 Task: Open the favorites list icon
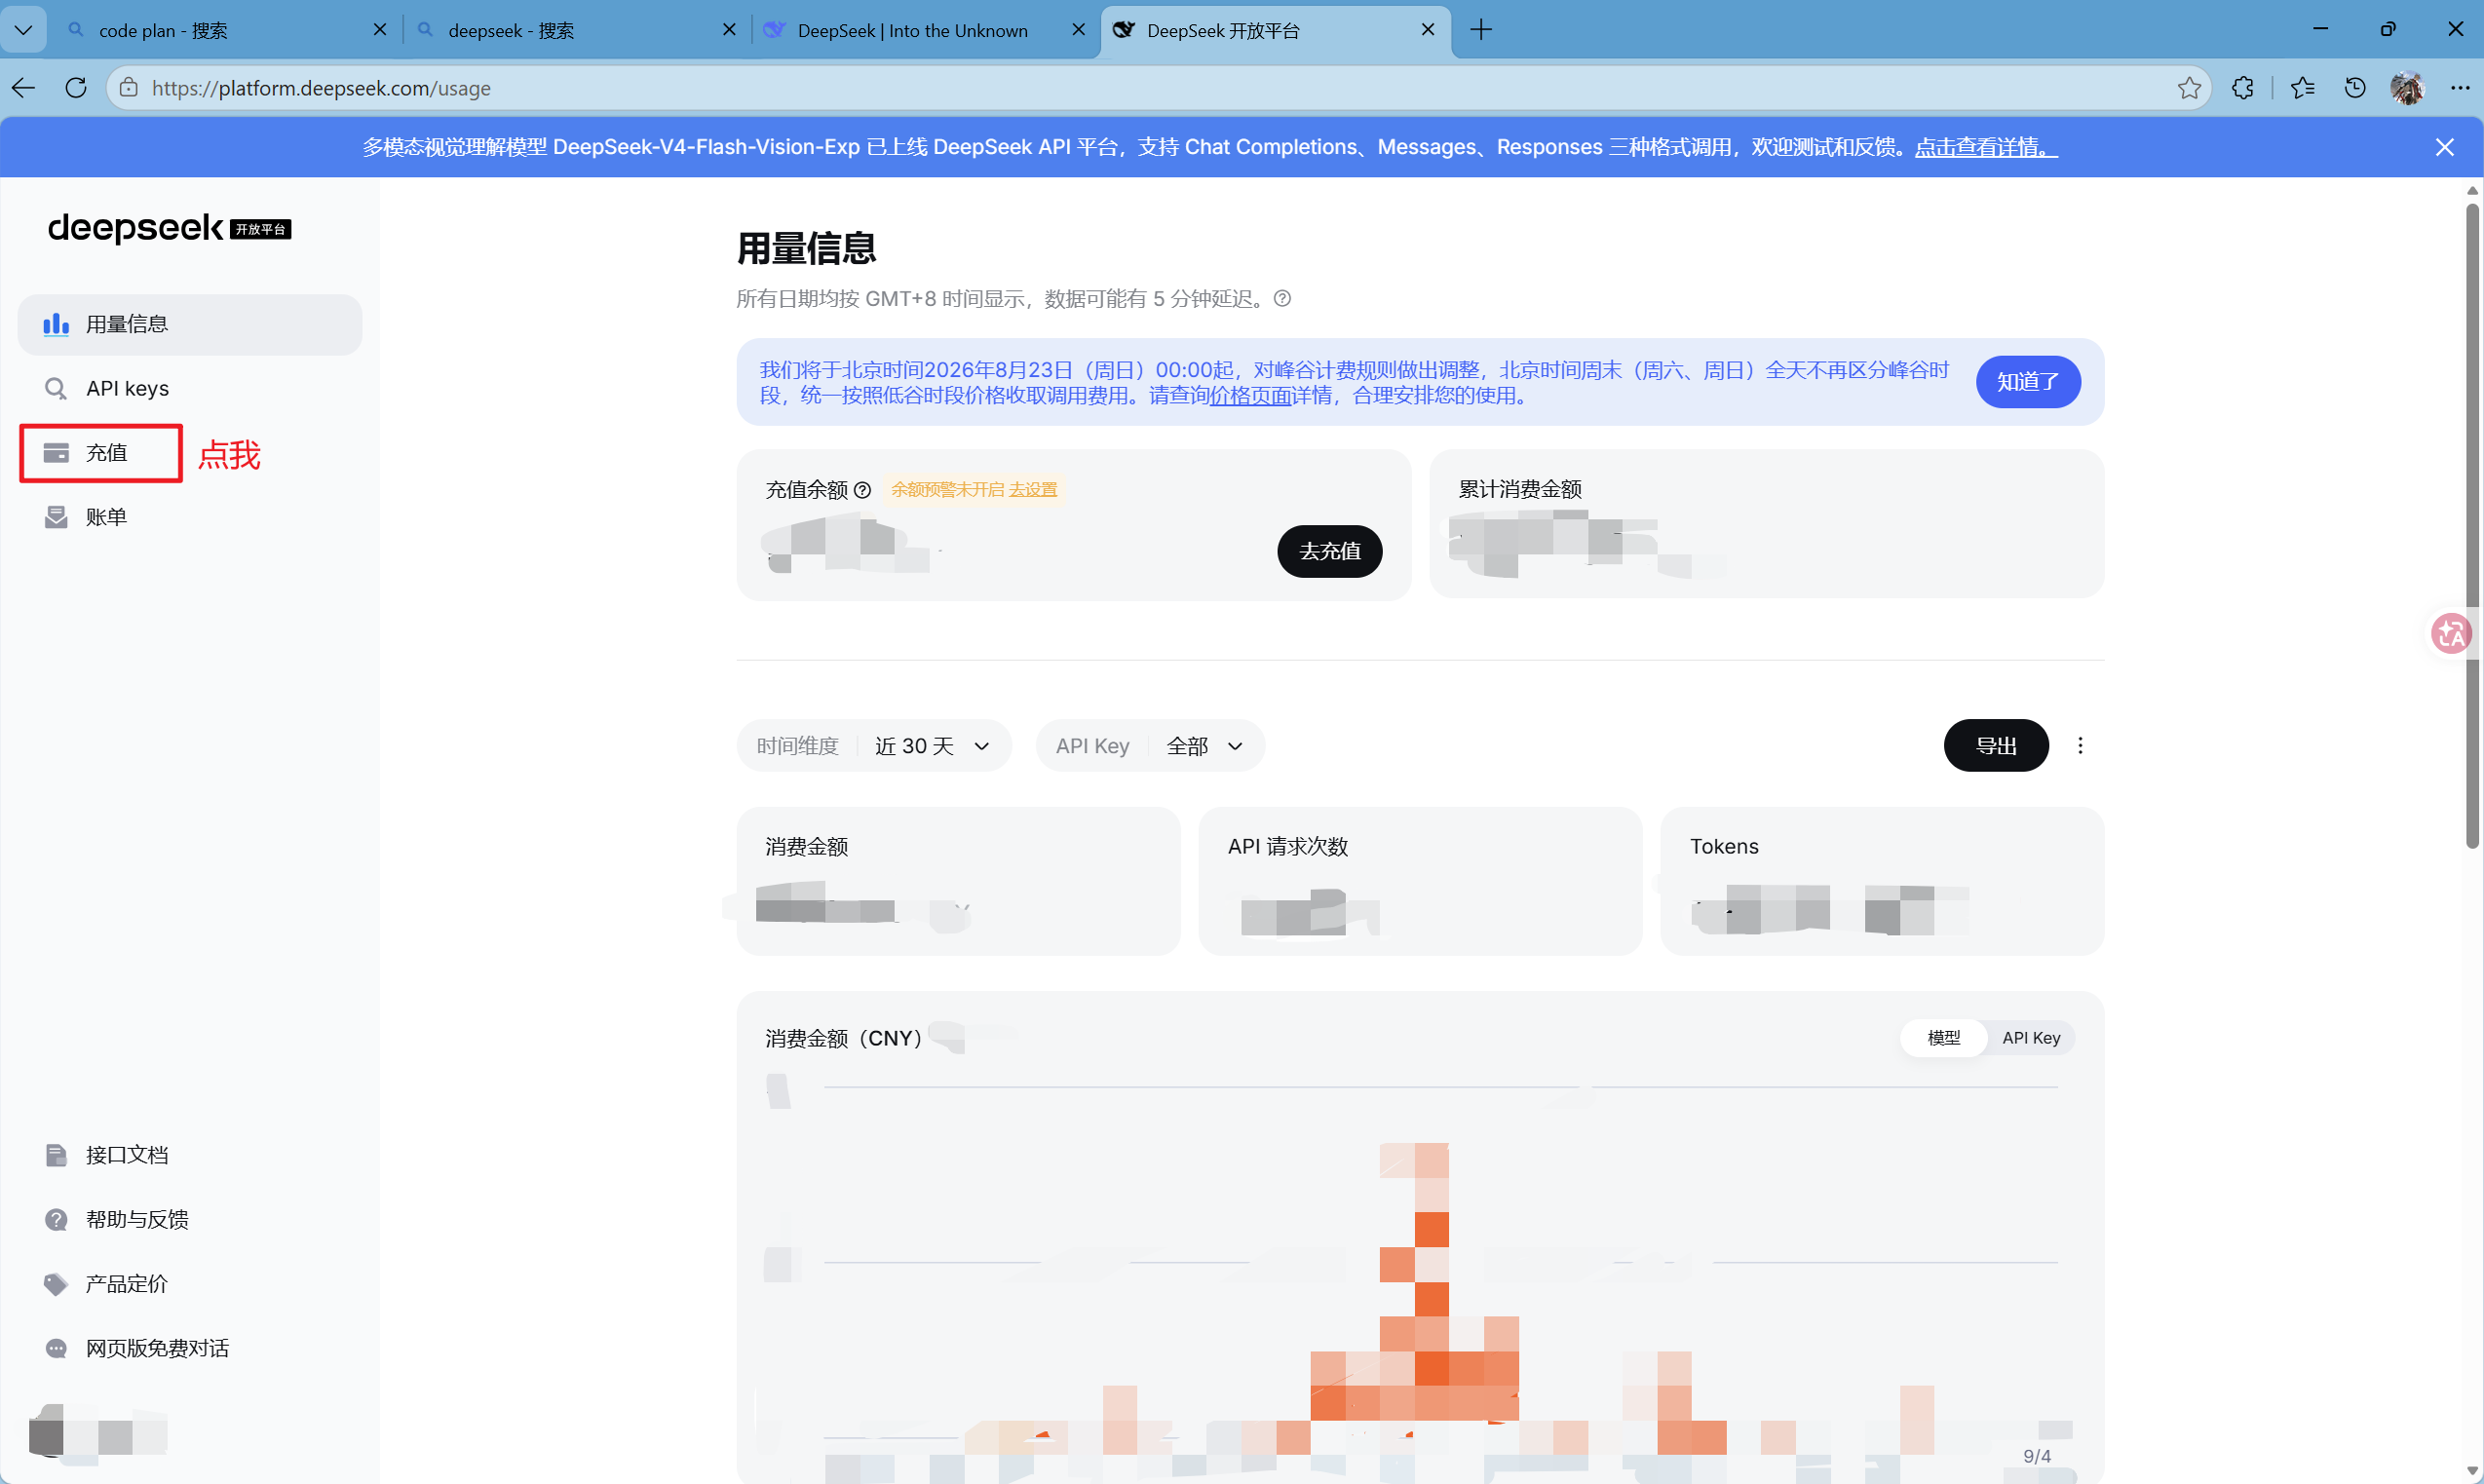2302,88
